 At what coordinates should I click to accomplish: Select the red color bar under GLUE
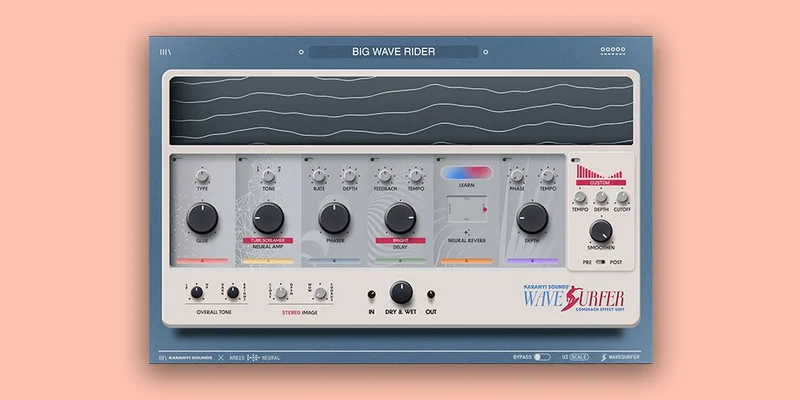[x=203, y=261]
